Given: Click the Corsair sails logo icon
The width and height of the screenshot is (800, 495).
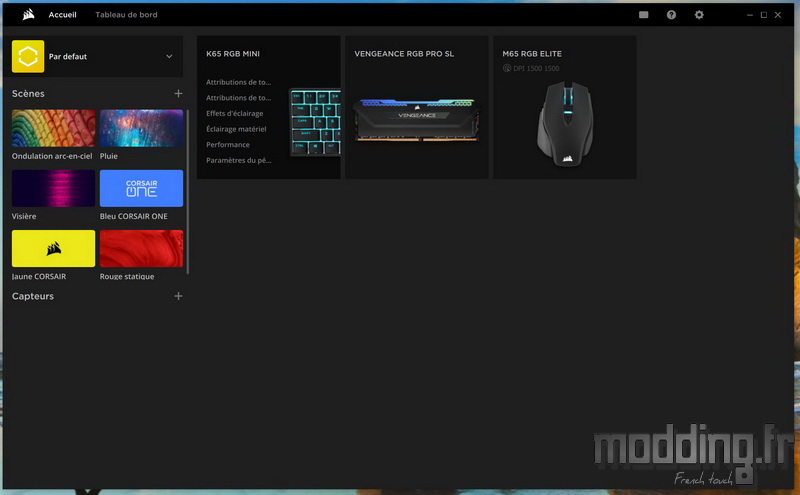Looking at the screenshot, I should point(28,14).
